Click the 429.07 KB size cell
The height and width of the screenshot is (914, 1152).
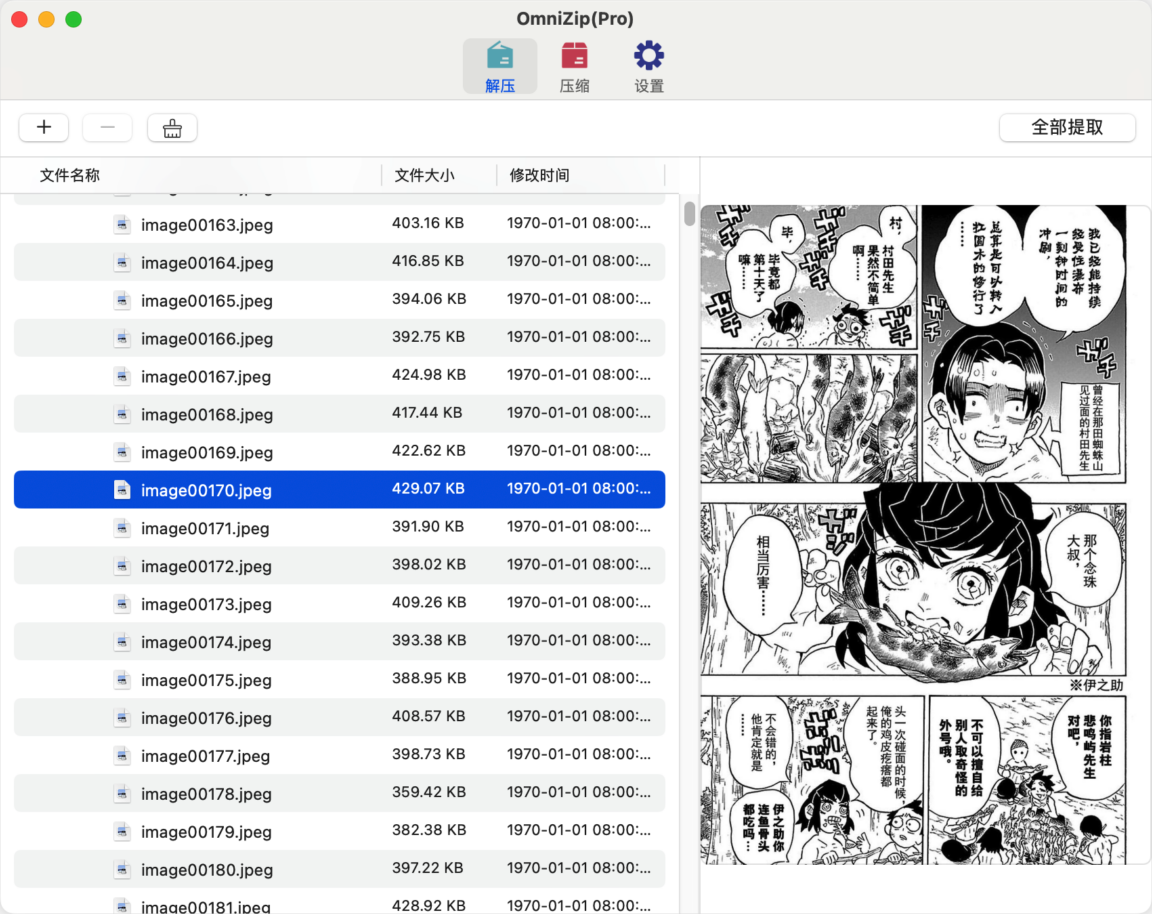coord(428,489)
